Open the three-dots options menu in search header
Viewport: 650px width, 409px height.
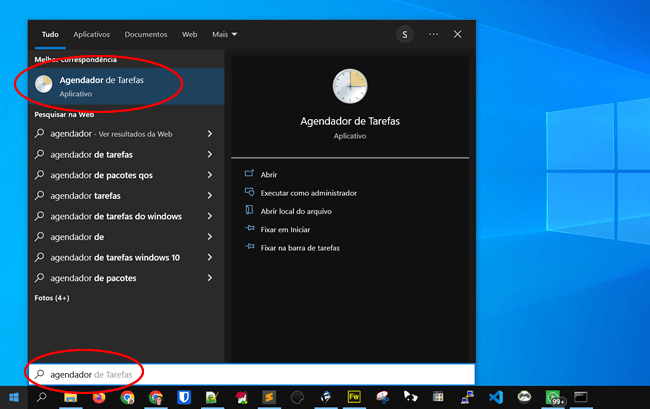[433, 34]
